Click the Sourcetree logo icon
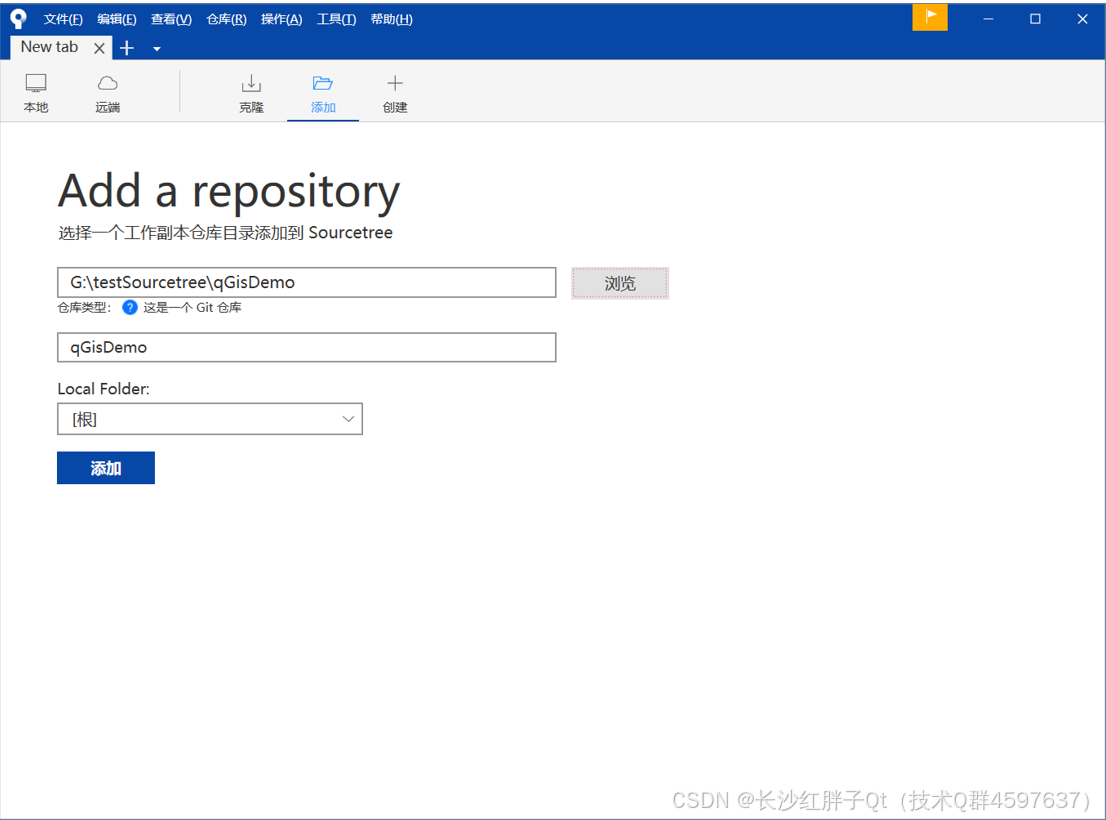 tap(18, 19)
